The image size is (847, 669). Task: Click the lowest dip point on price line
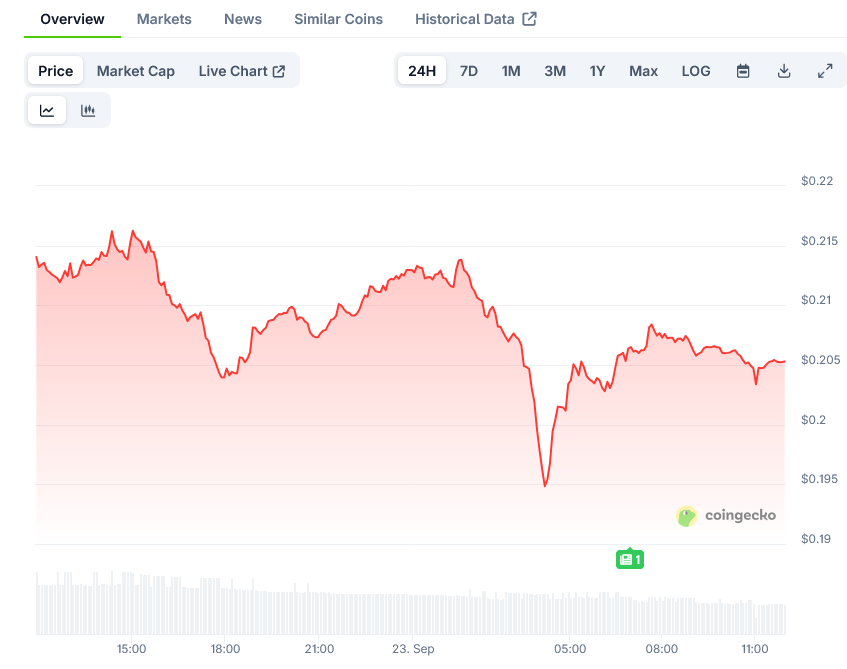[x=545, y=485]
